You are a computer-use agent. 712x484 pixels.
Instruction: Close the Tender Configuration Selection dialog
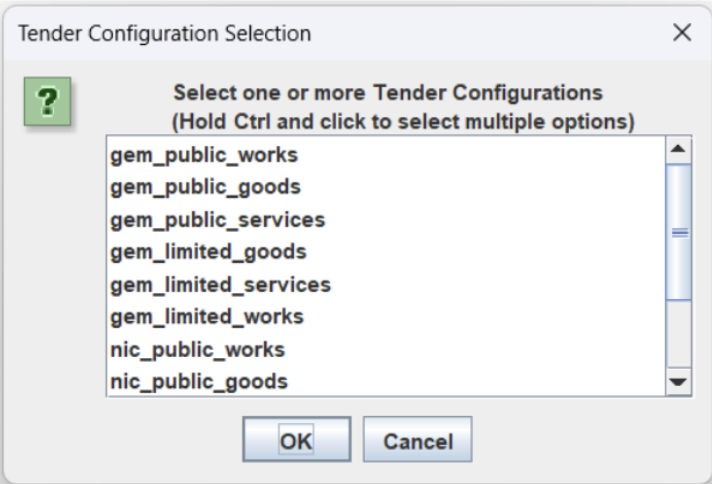click(x=682, y=33)
